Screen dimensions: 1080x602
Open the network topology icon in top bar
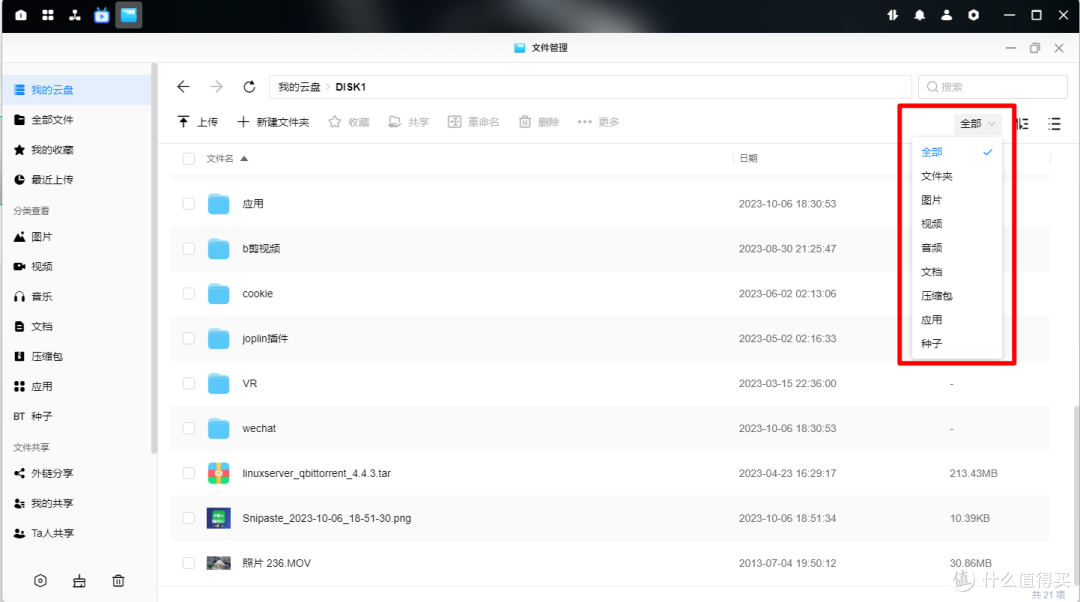(74, 15)
